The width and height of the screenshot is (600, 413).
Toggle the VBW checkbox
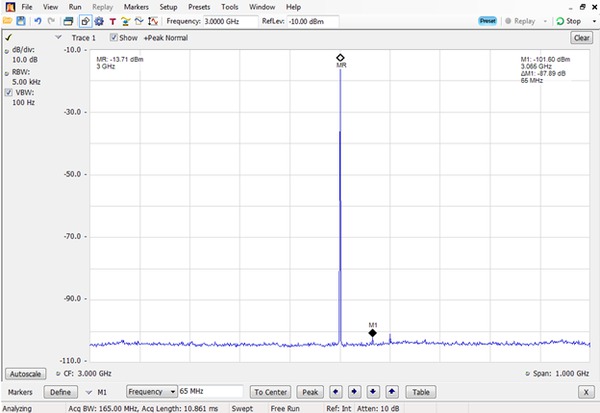(x=8, y=93)
